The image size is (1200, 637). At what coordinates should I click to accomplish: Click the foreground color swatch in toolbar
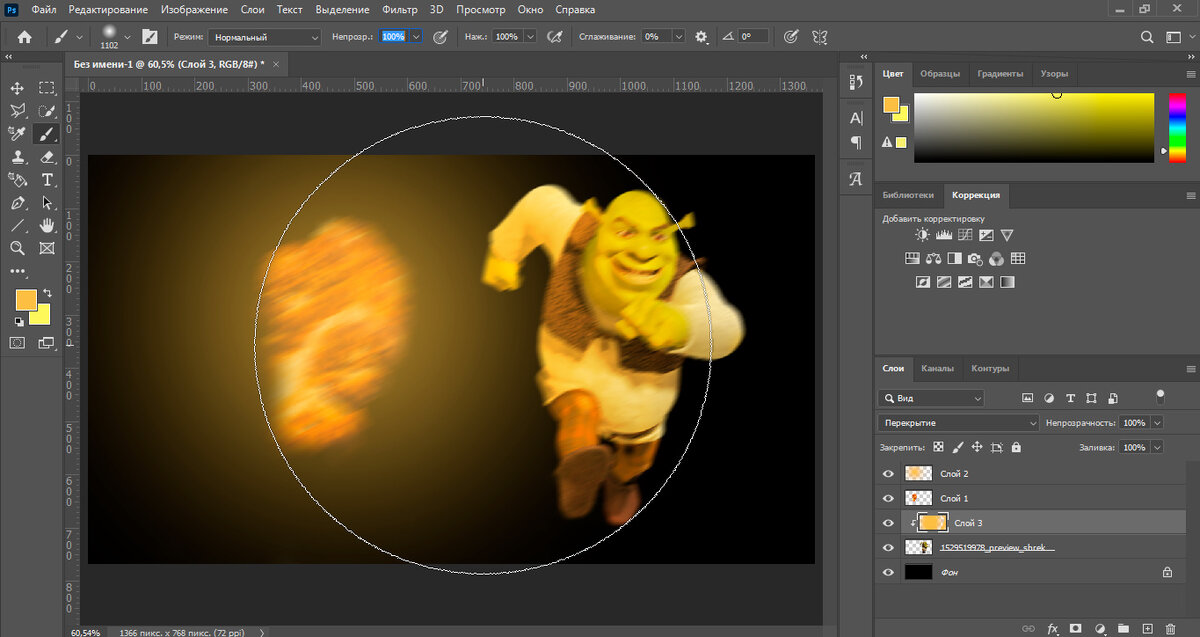(x=25, y=299)
